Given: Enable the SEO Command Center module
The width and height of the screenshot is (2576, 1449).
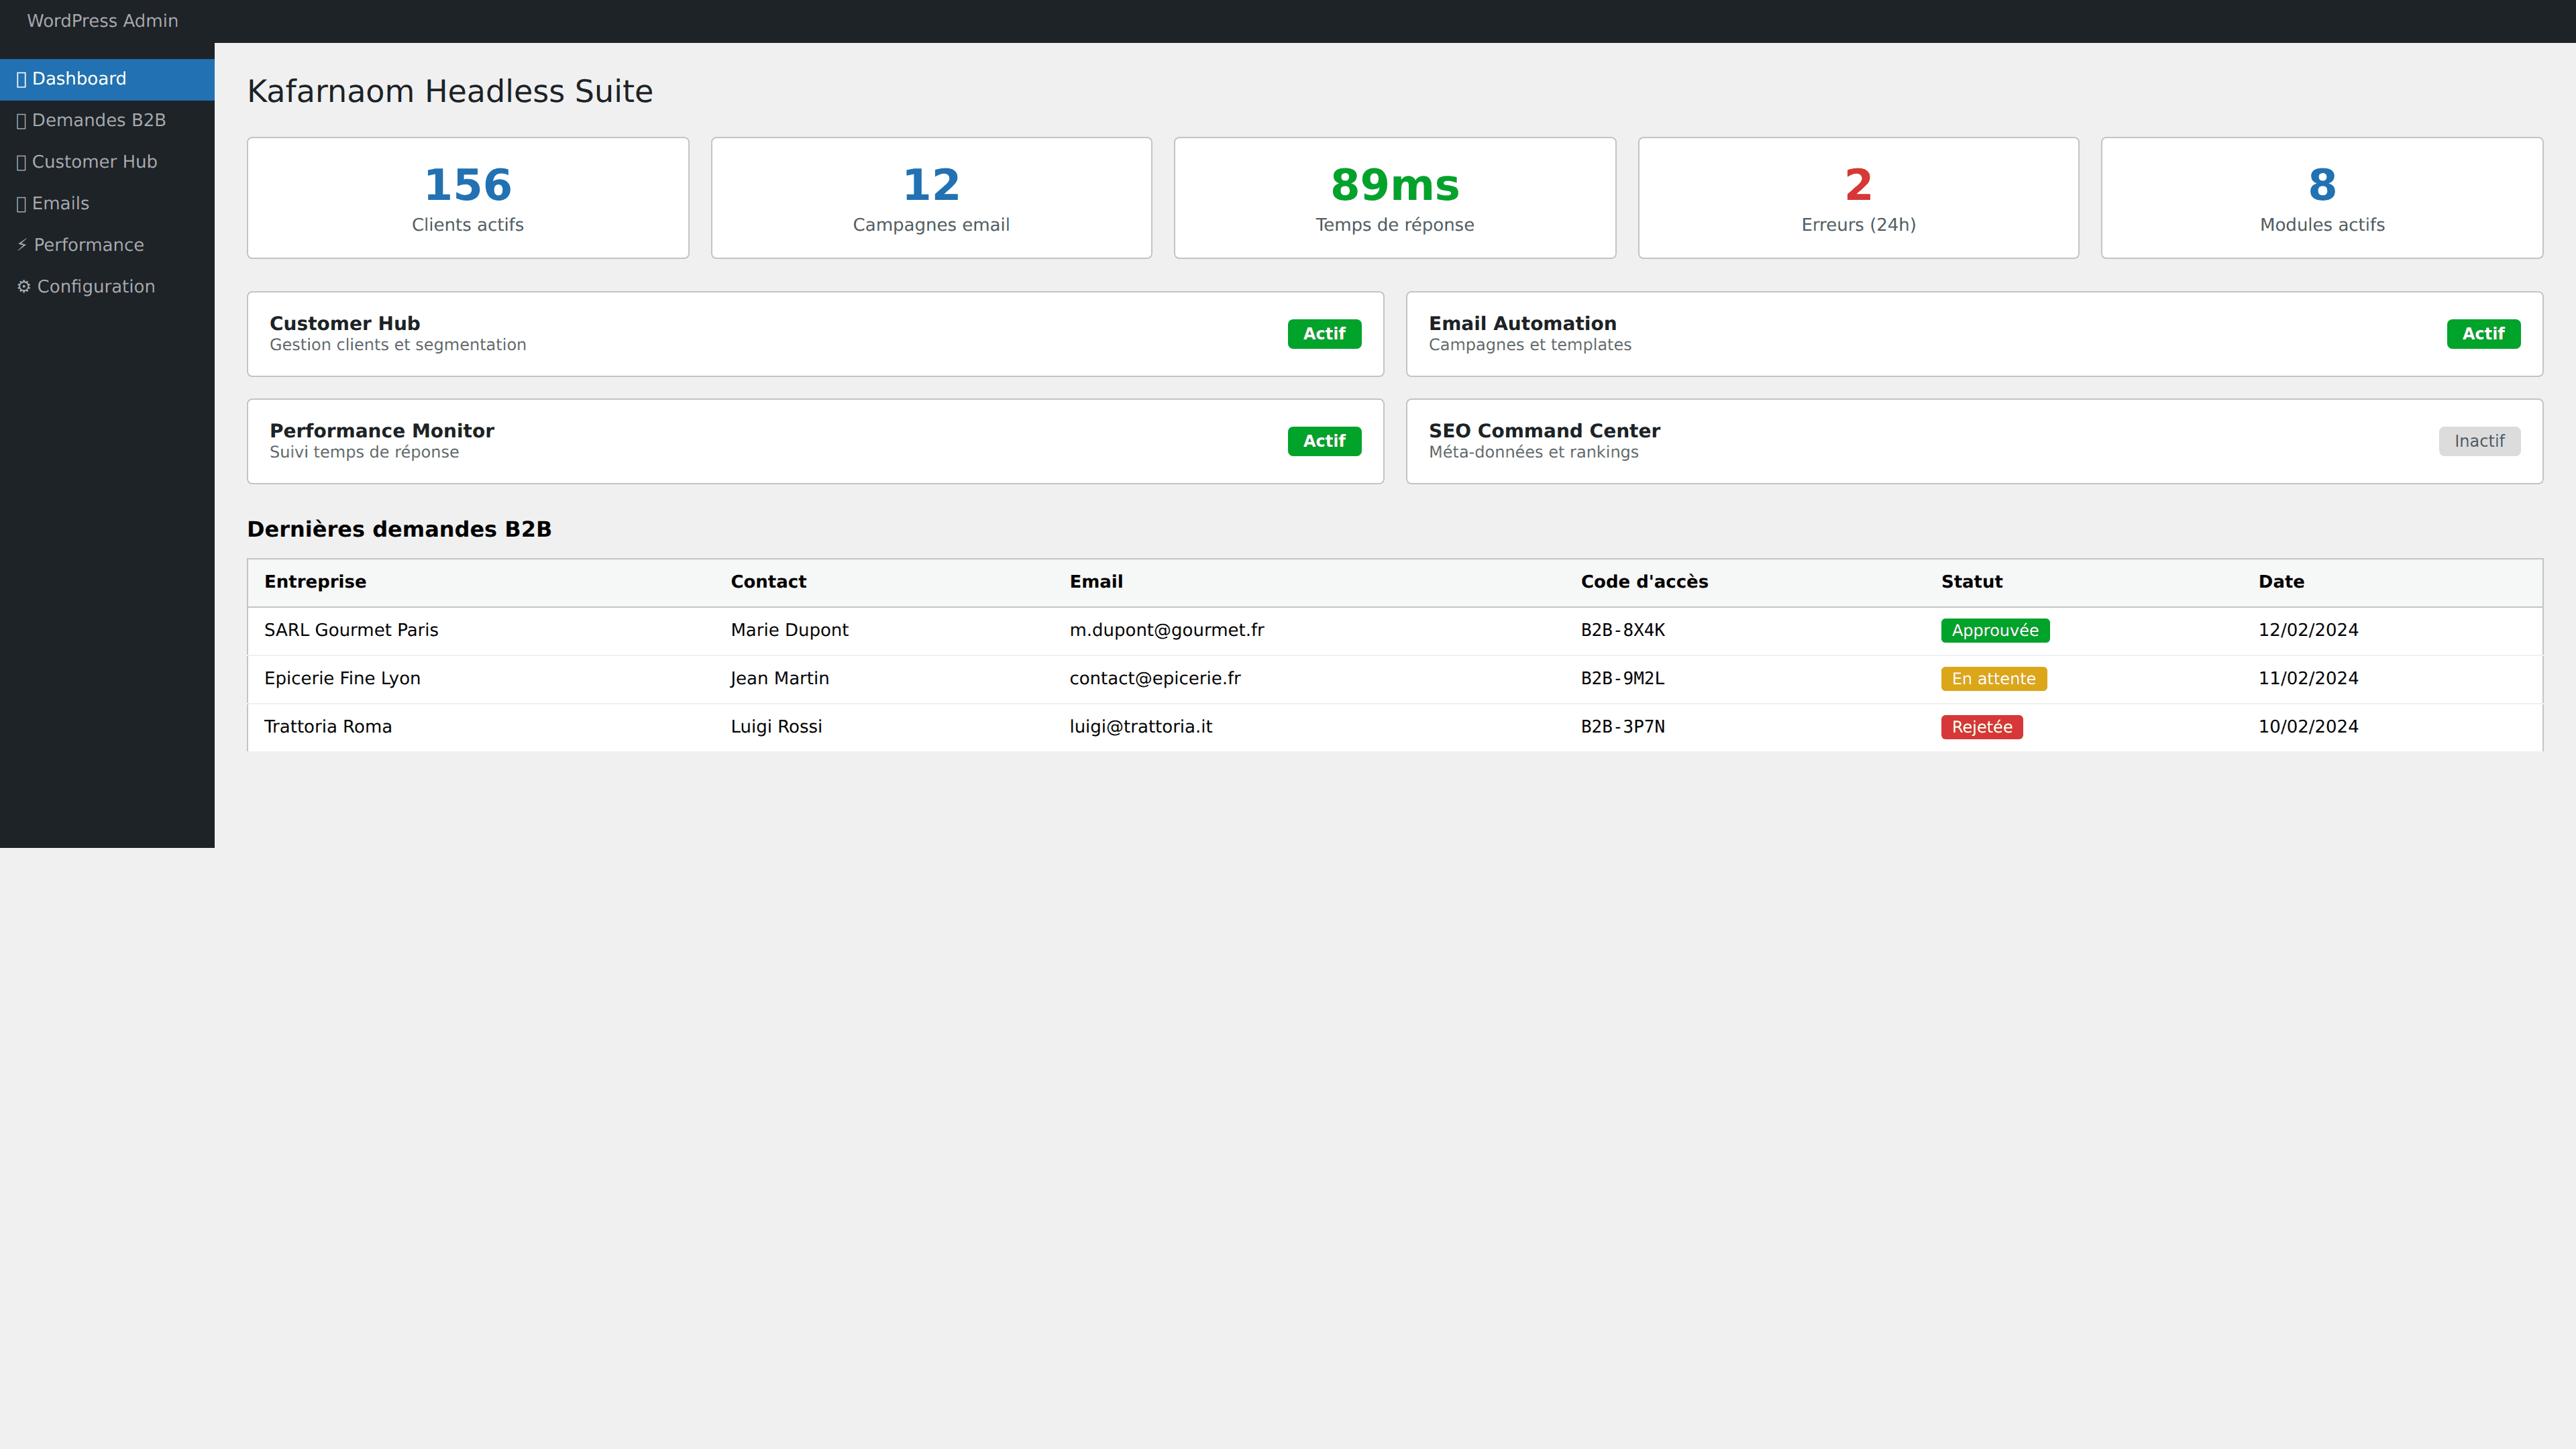Looking at the screenshot, I should [2479, 441].
